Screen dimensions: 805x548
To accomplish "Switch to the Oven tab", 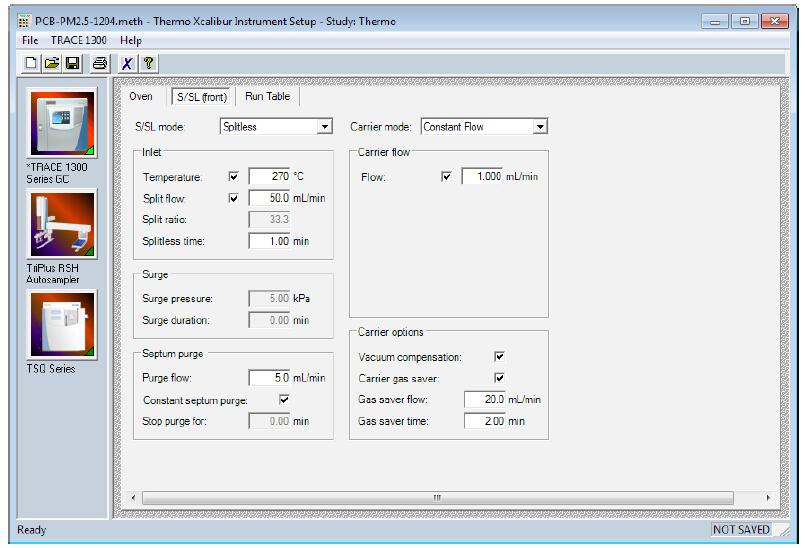I will point(141,96).
